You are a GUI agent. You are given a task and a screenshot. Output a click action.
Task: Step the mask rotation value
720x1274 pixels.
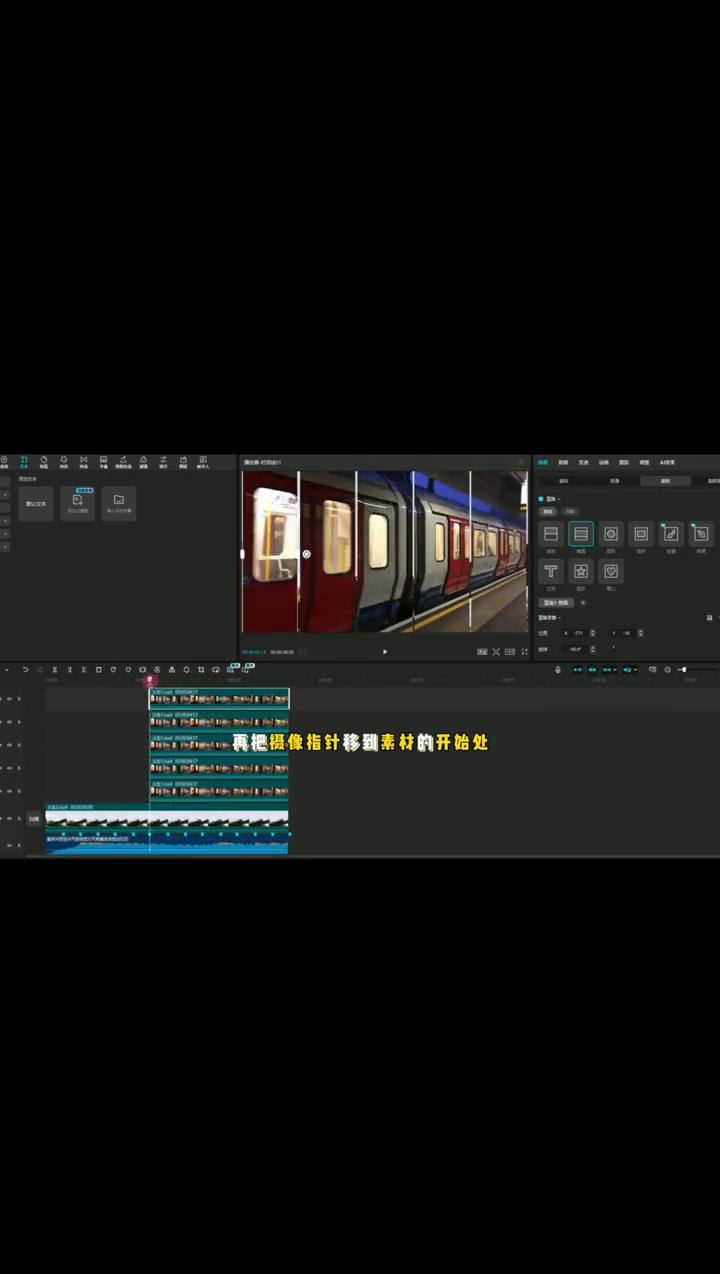click(592, 649)
